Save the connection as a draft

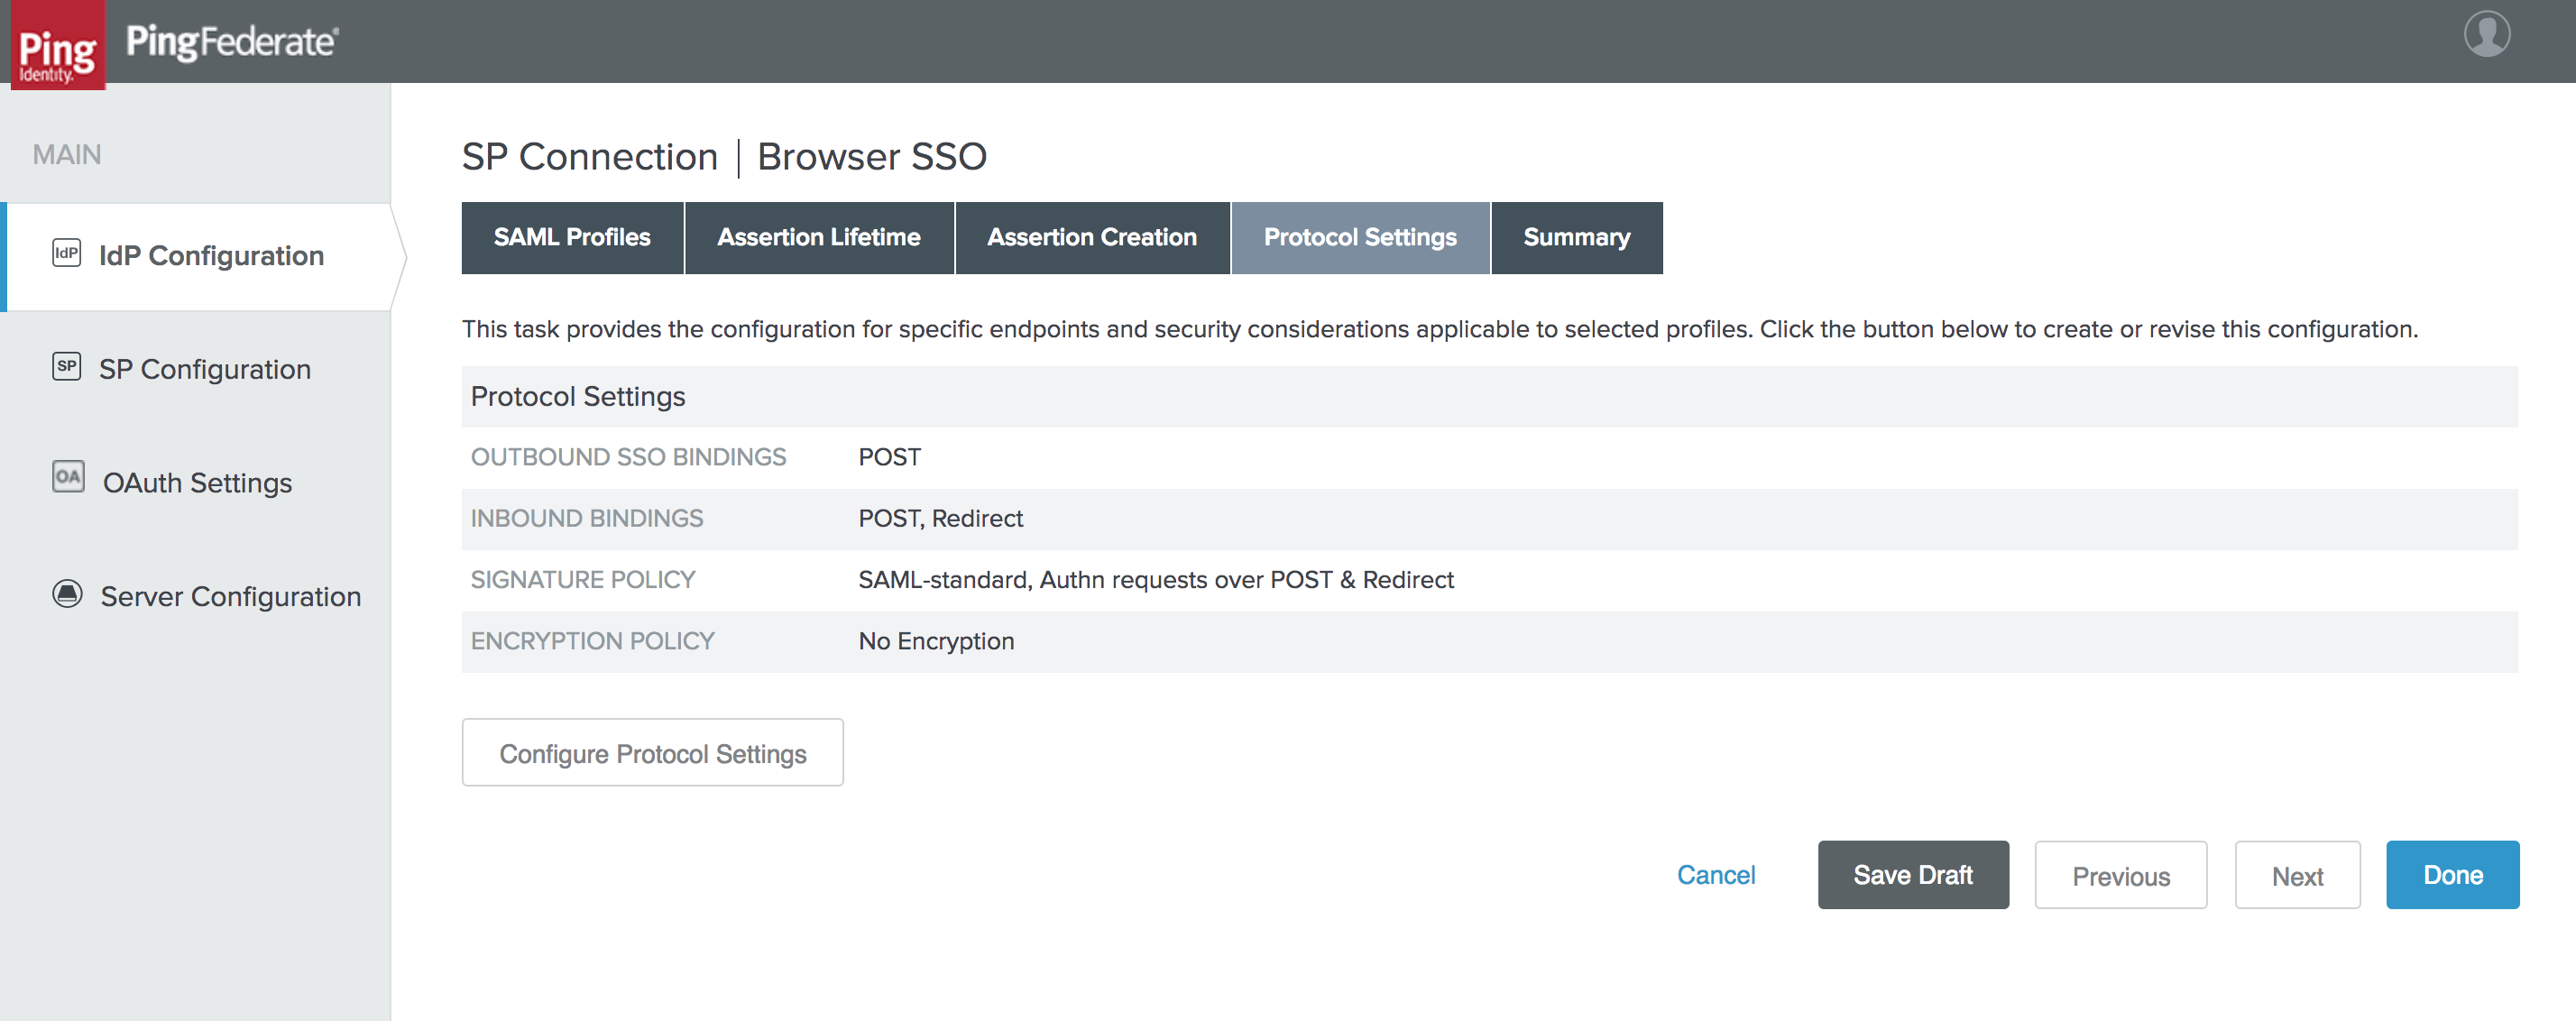pyautogui.click(x=1913, y=875)
